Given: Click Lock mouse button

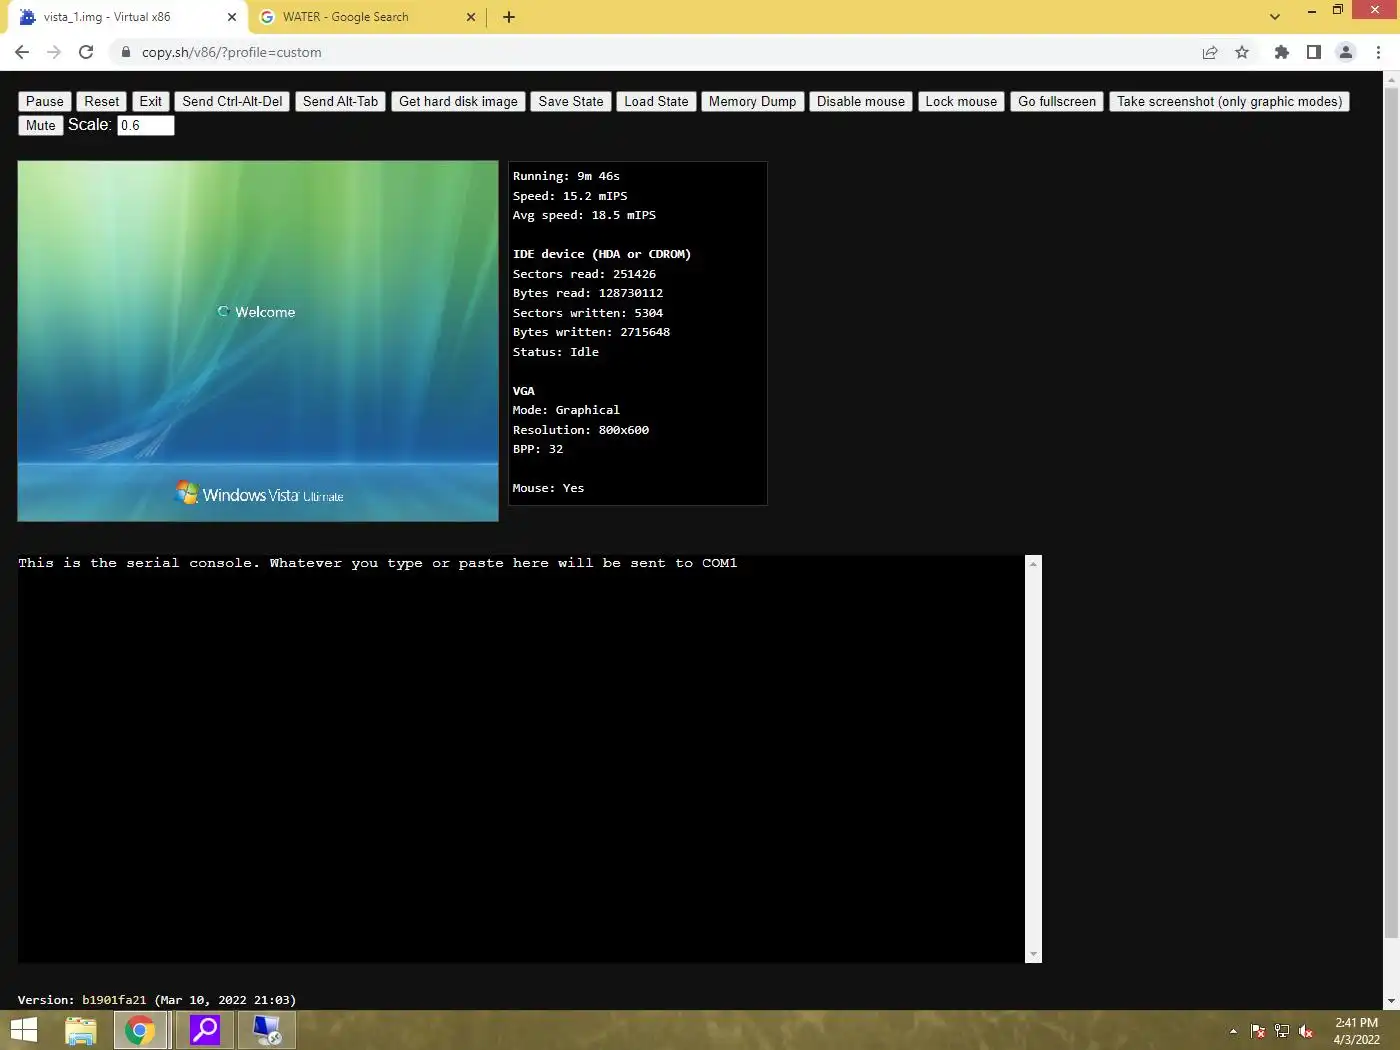Looking at the screenshot, I should tap(961, 101).
